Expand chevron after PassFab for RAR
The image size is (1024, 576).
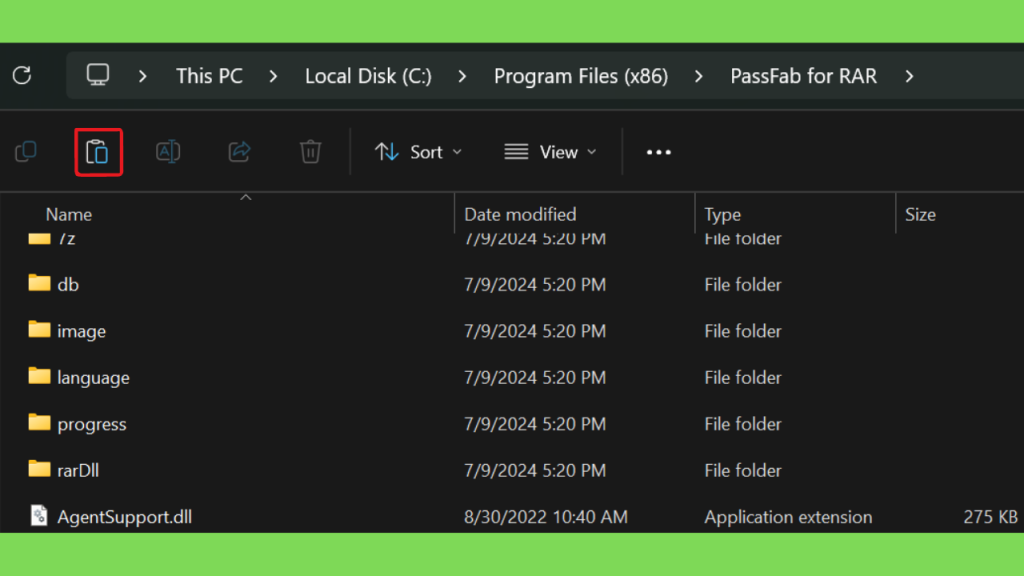pos(909,76)
